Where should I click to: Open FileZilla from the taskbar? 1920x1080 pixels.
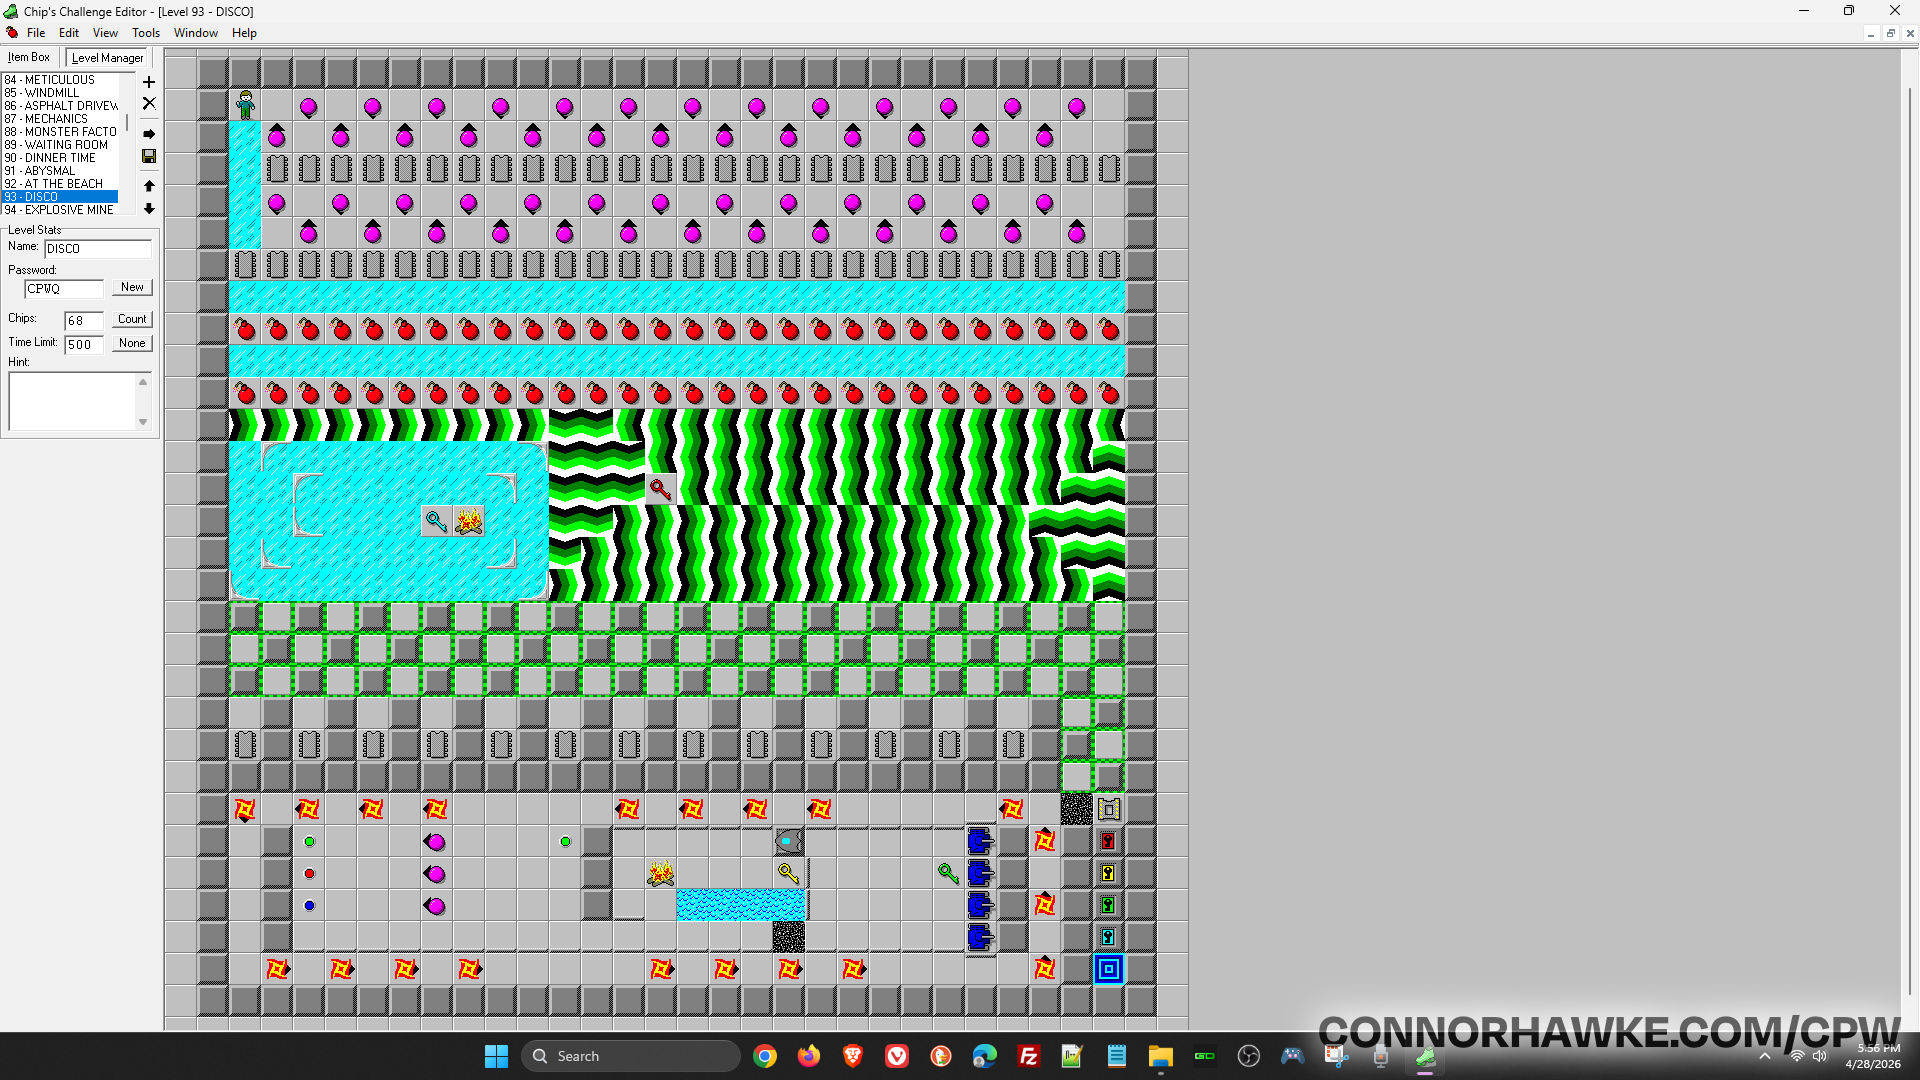[x=1029, y=1056]
